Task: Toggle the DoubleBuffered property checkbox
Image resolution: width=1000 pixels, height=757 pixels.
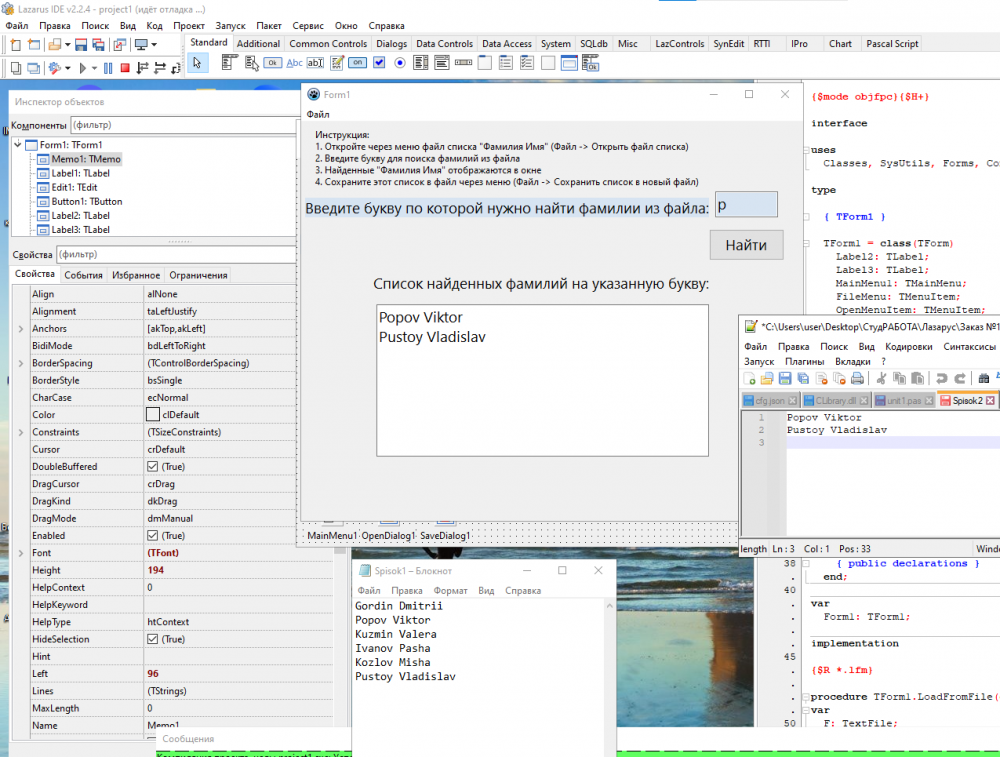Action: [153, 466]
